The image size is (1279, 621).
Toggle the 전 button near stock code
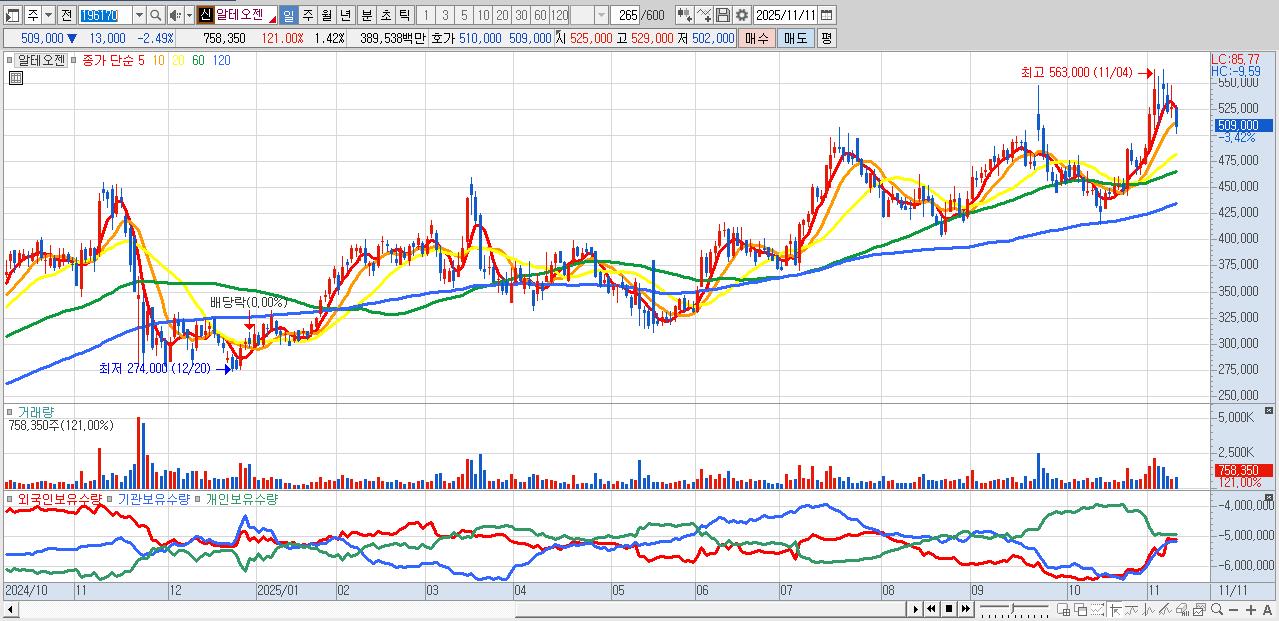coord(66,15)
